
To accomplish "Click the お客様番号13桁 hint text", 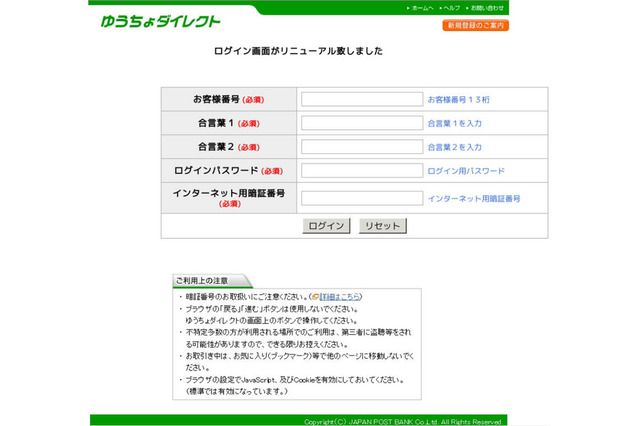I will tap(458, 100).
